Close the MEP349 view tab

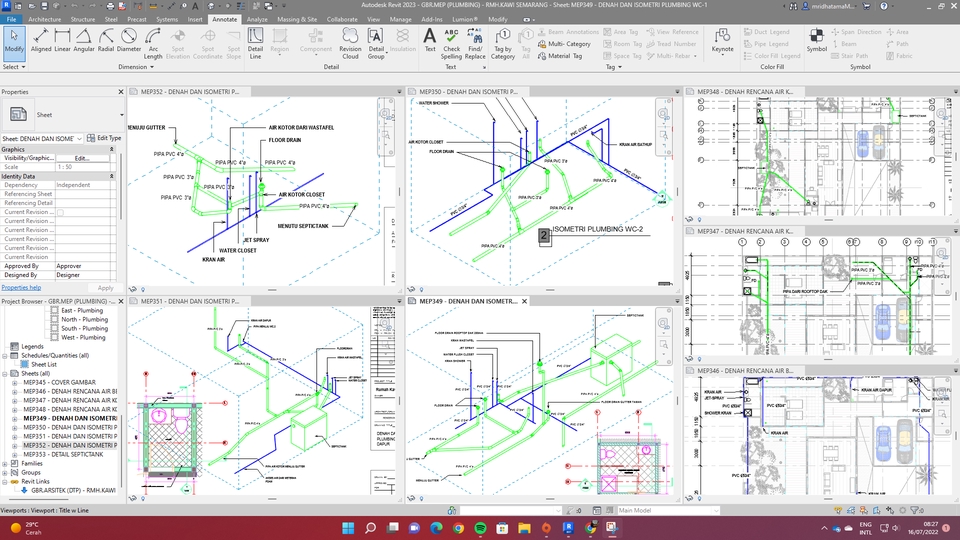[524, 301]
